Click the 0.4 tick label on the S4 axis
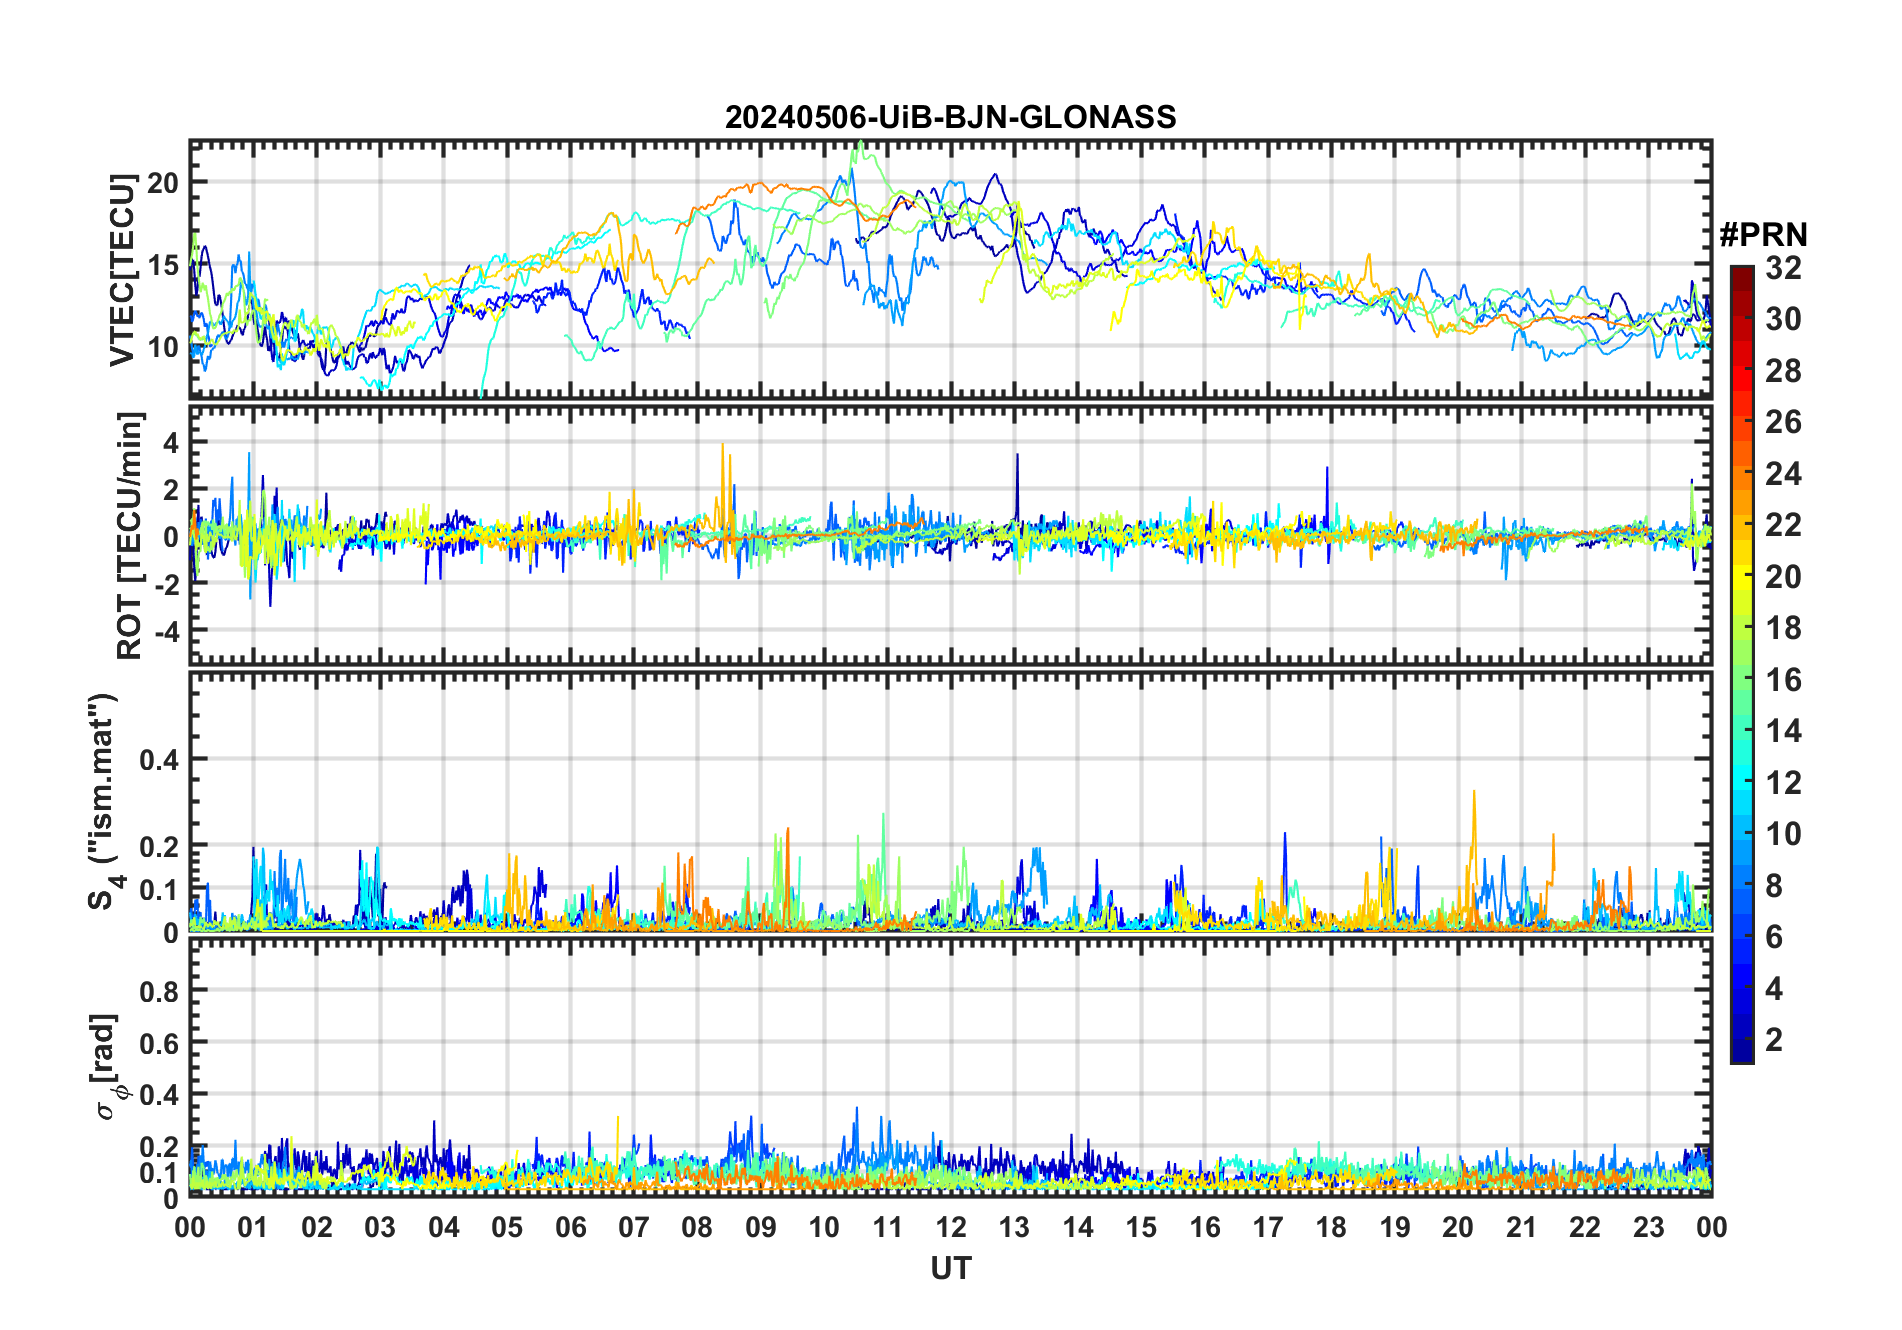 tap(159, 760)
